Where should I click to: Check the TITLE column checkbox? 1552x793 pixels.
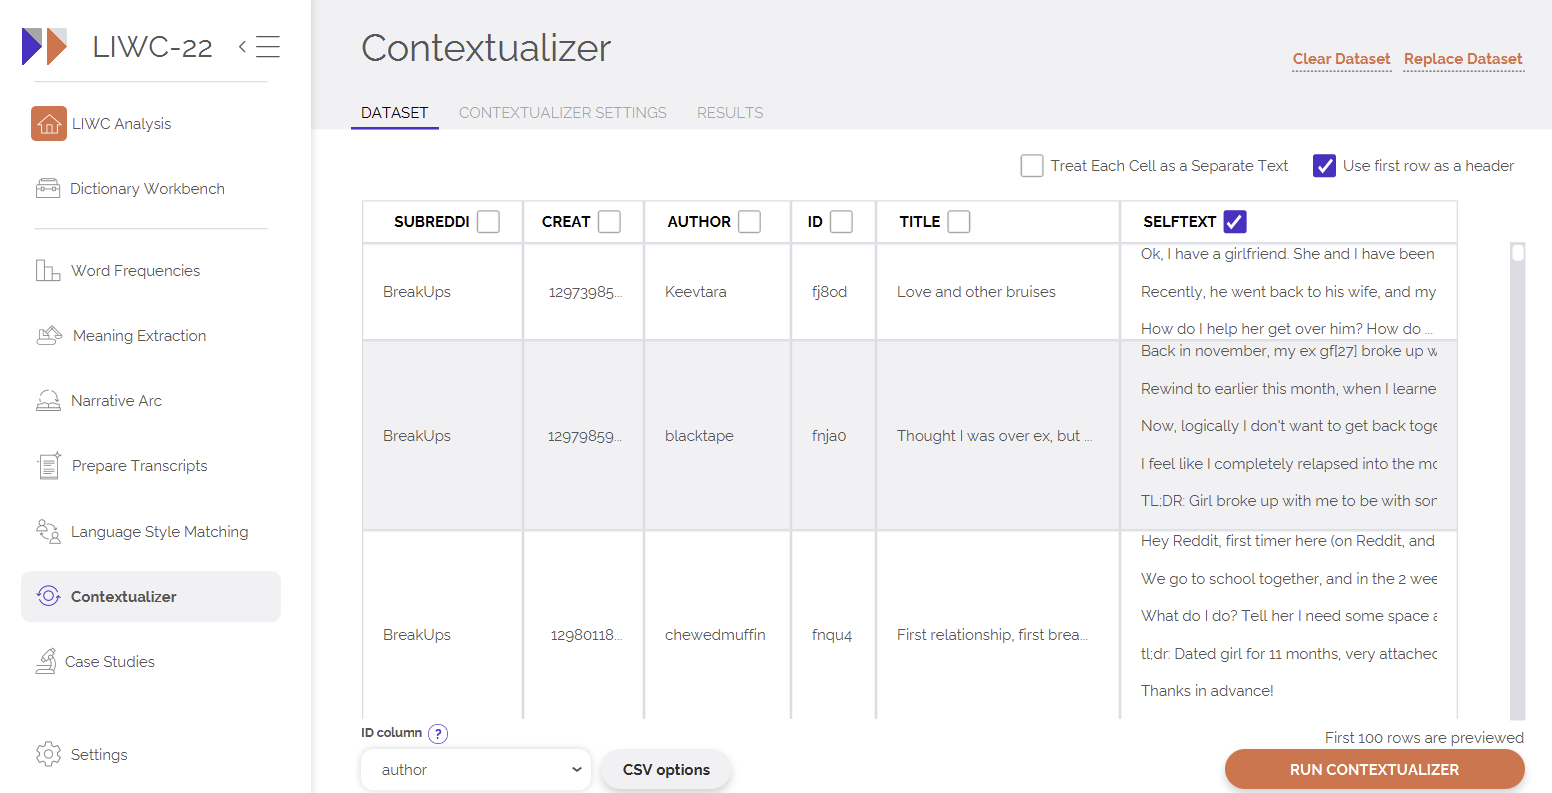[x=958, y=222]
